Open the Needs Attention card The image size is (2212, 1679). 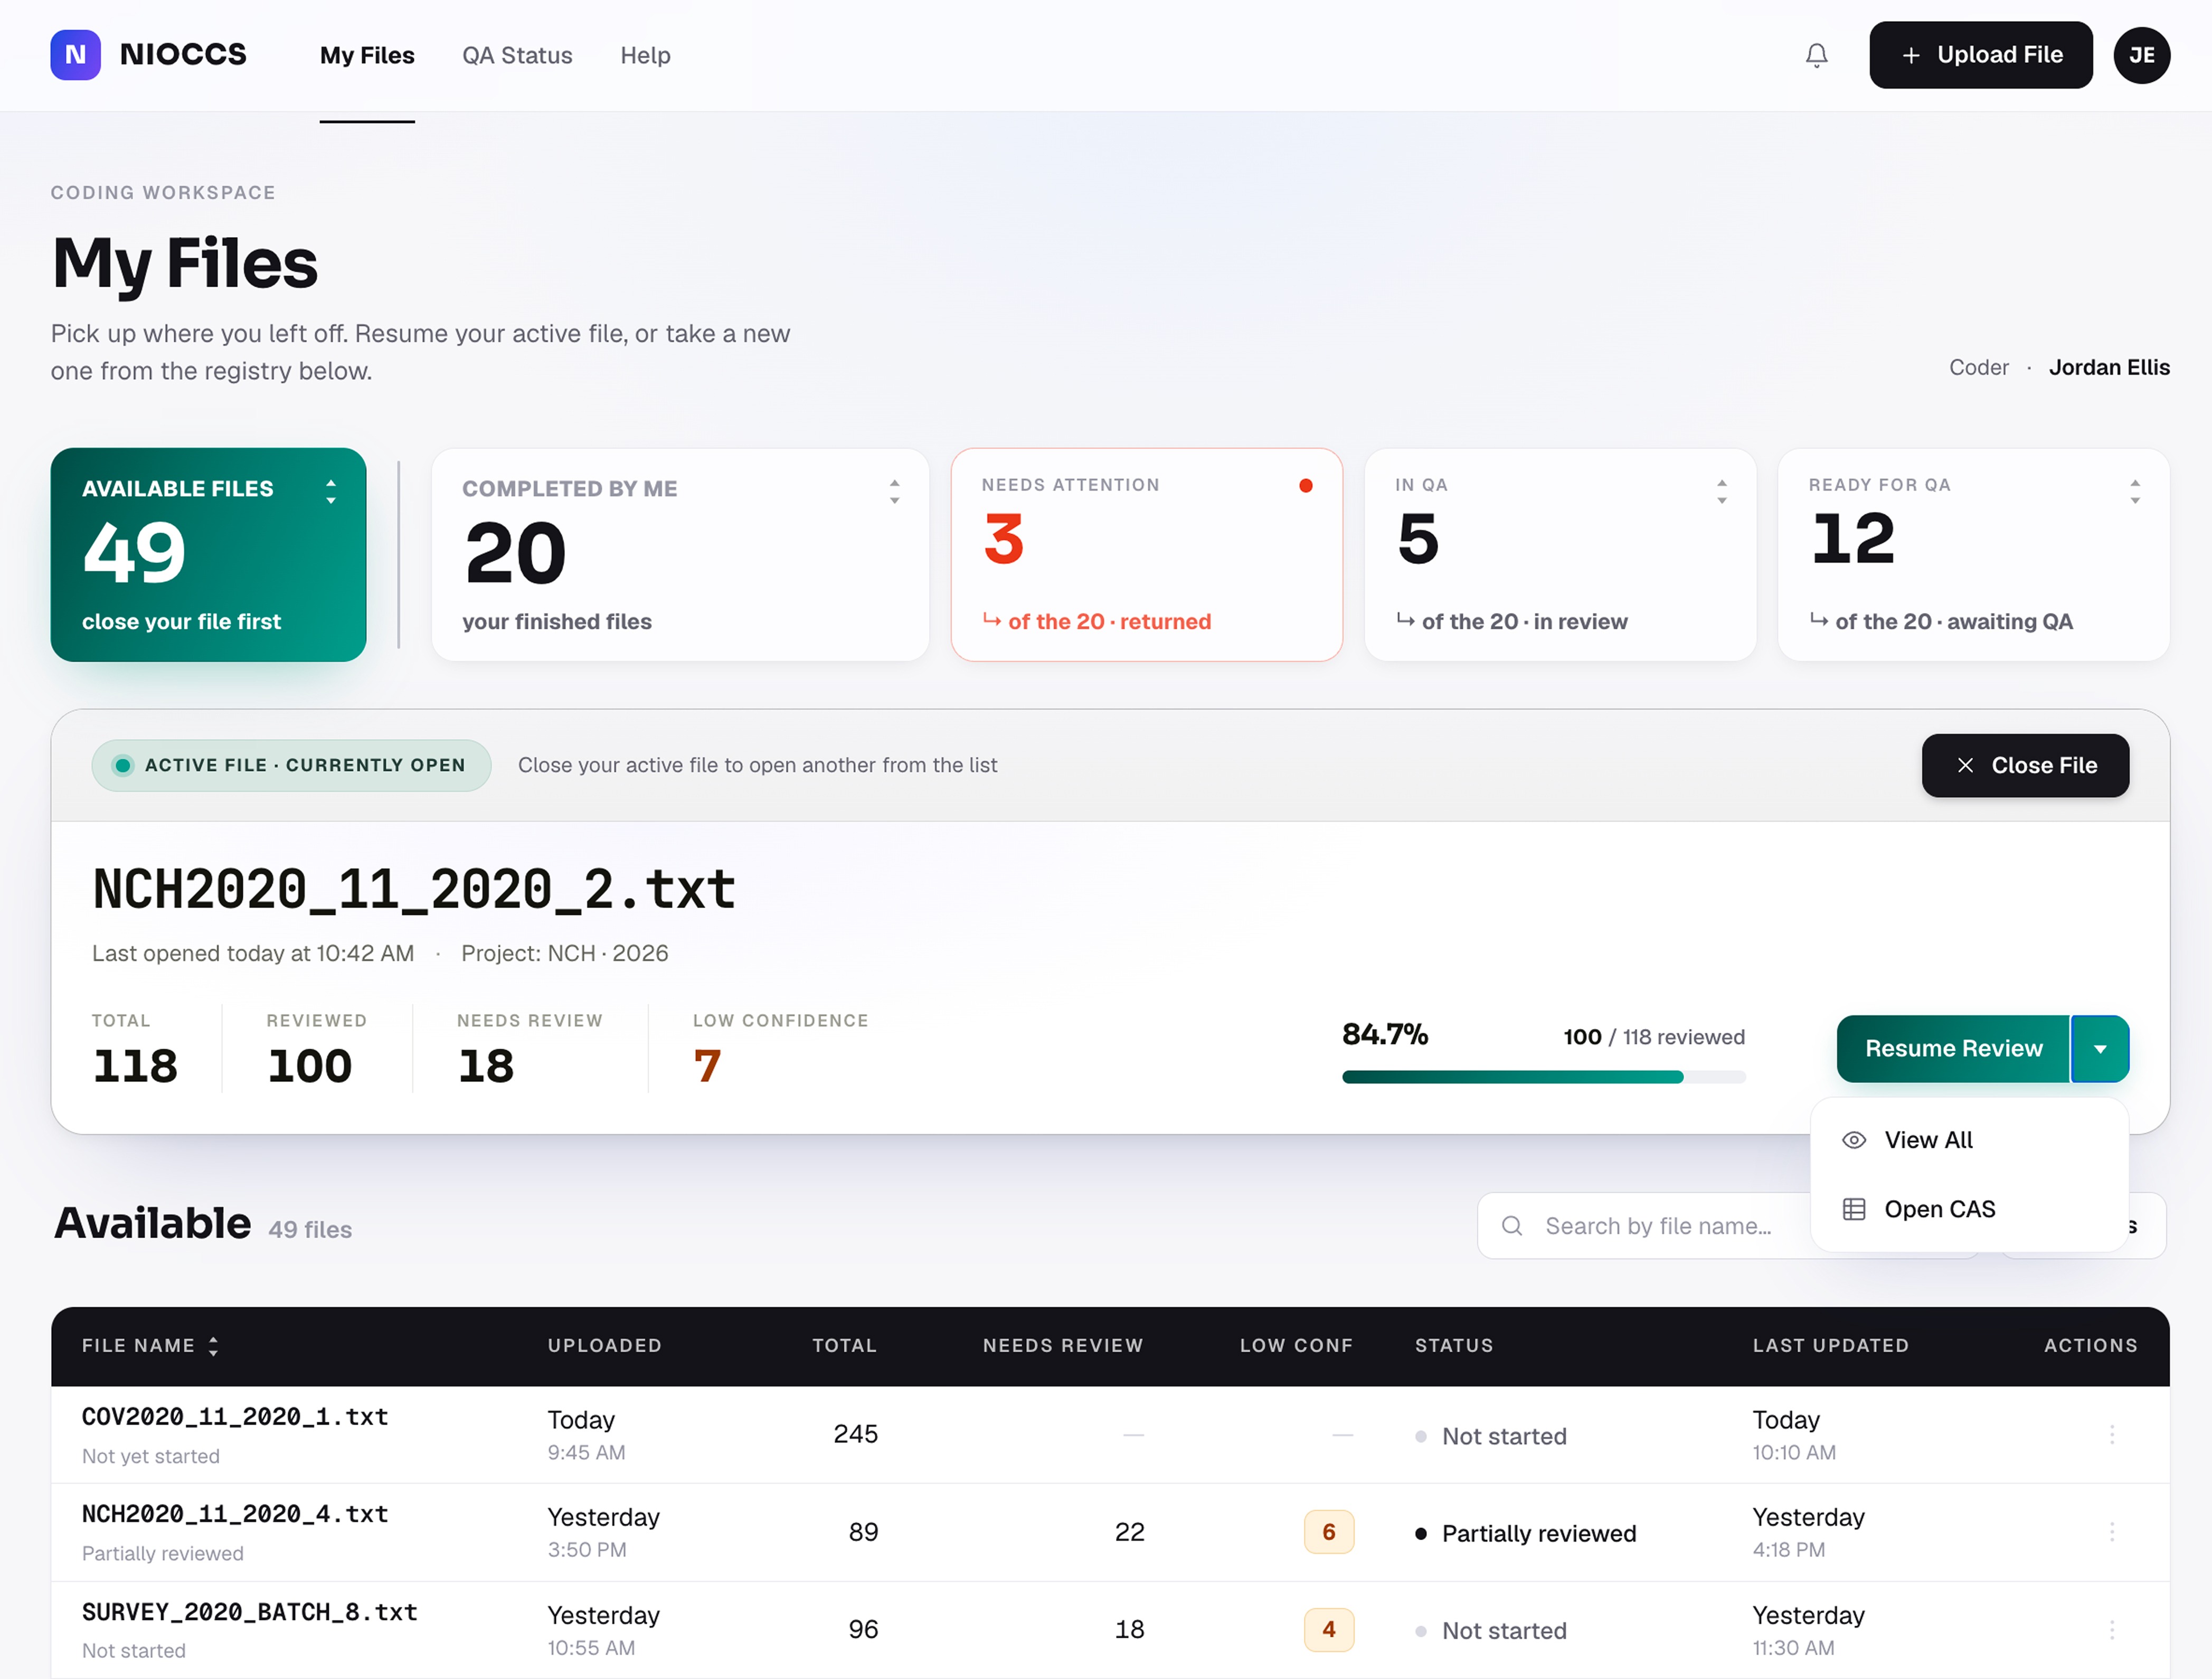coord(1146,554)
